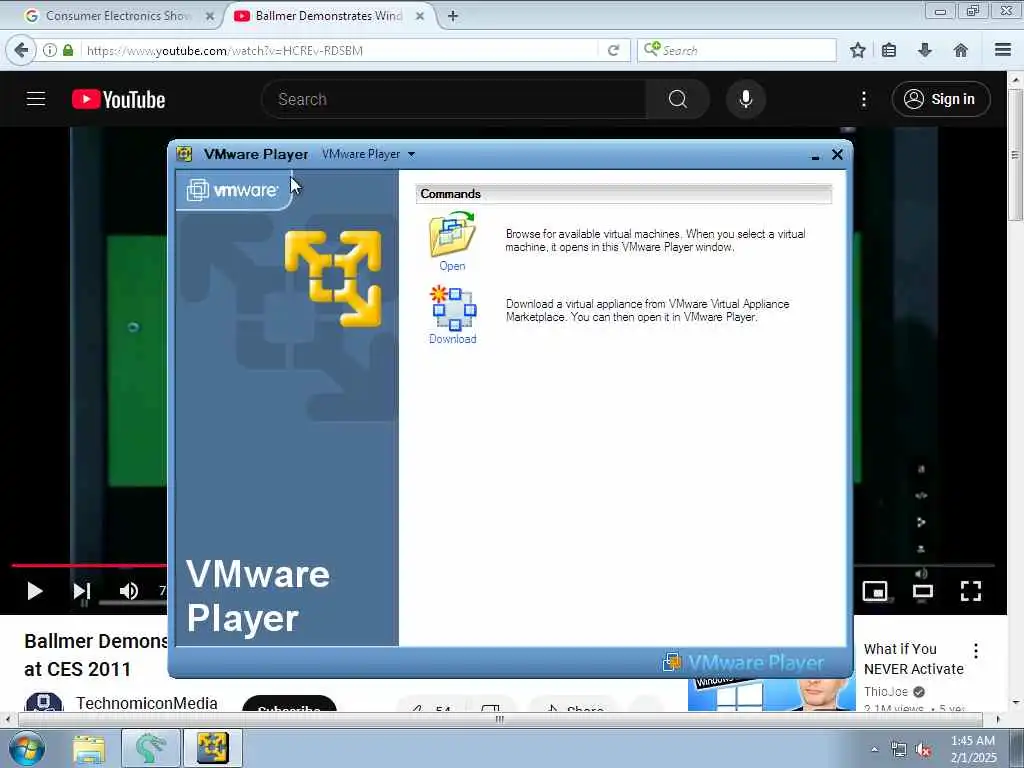Close the Consumer Electronics Show tab
This screenshot has height=768, width=1024.
pos(210,16)
